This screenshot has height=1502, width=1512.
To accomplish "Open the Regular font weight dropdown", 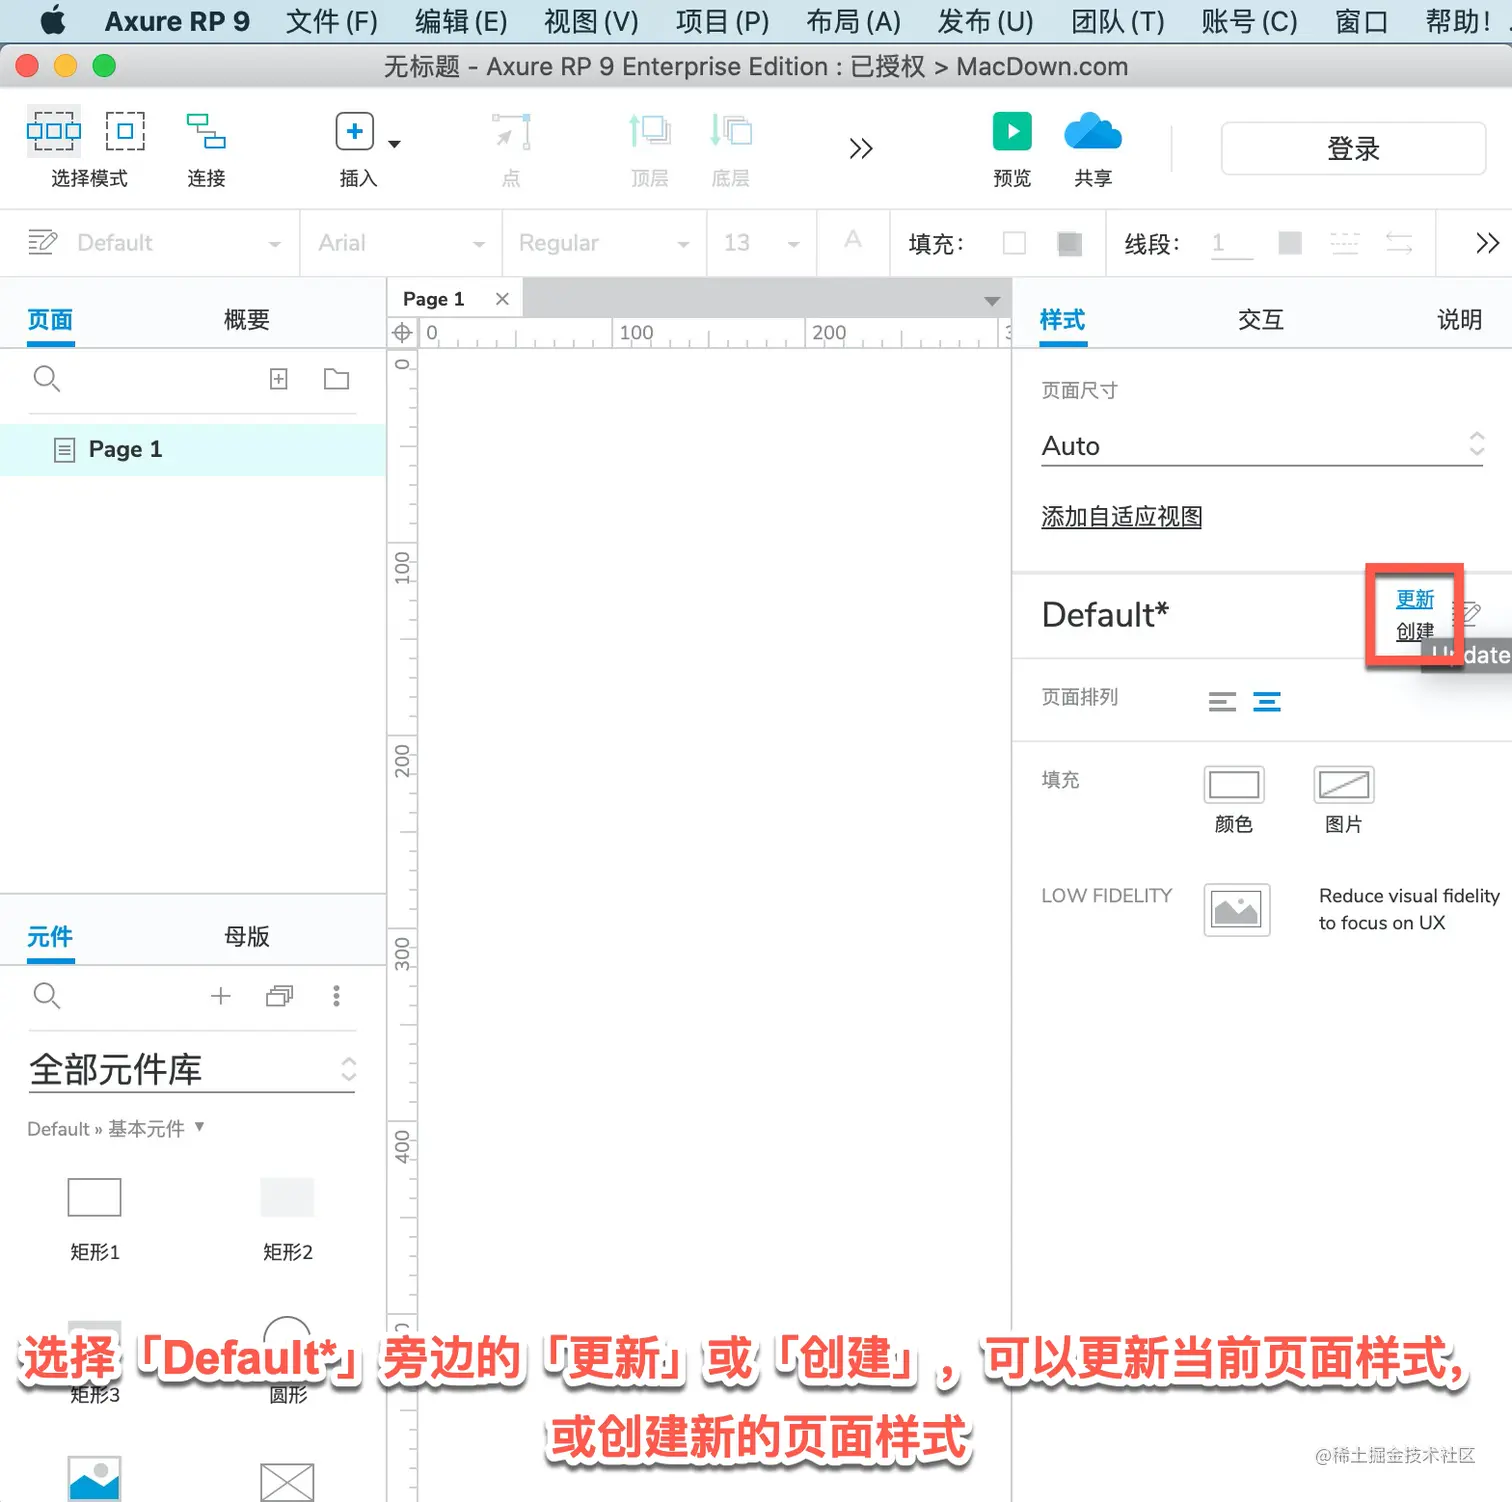I will point(604,243).
